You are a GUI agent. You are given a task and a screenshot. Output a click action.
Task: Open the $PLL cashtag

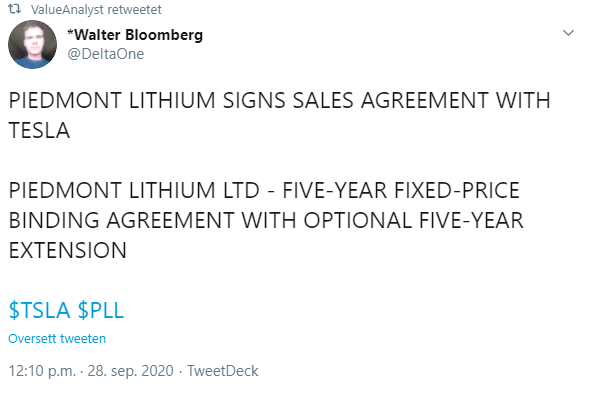pyautogui.click(x=101, y=310)
